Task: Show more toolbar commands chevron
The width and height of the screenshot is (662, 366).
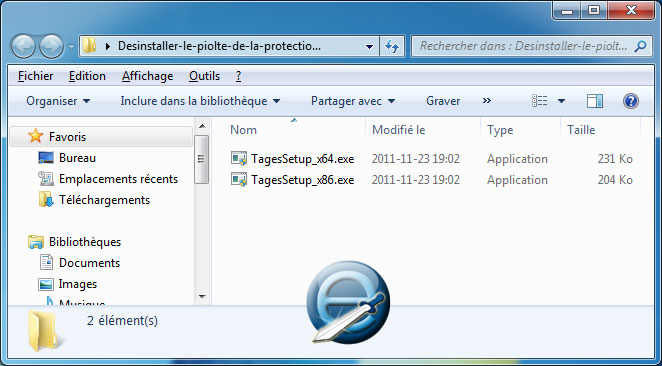Action: (487, 100)
